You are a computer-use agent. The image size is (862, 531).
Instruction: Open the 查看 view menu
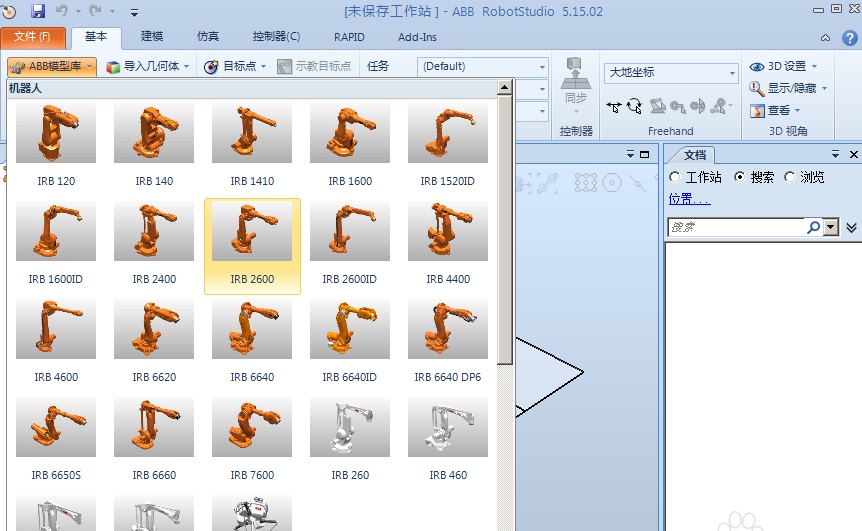[775, 110]
